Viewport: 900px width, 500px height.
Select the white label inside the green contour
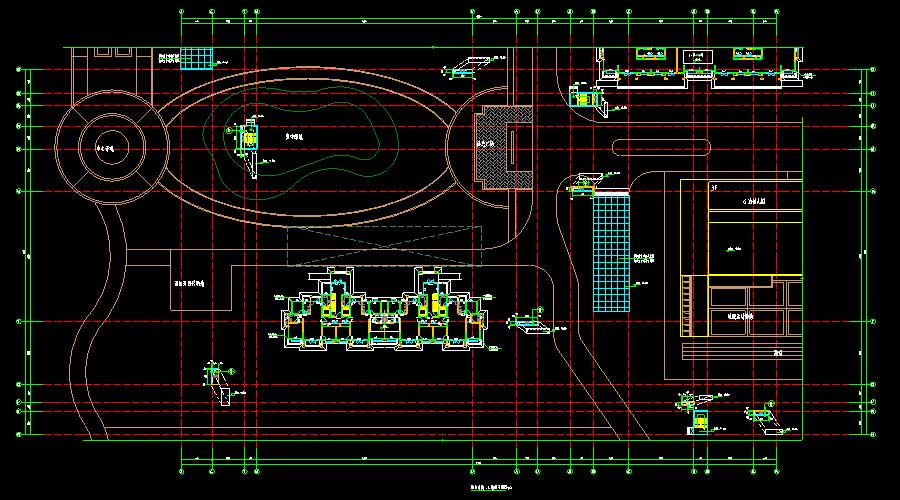point(294,137)
